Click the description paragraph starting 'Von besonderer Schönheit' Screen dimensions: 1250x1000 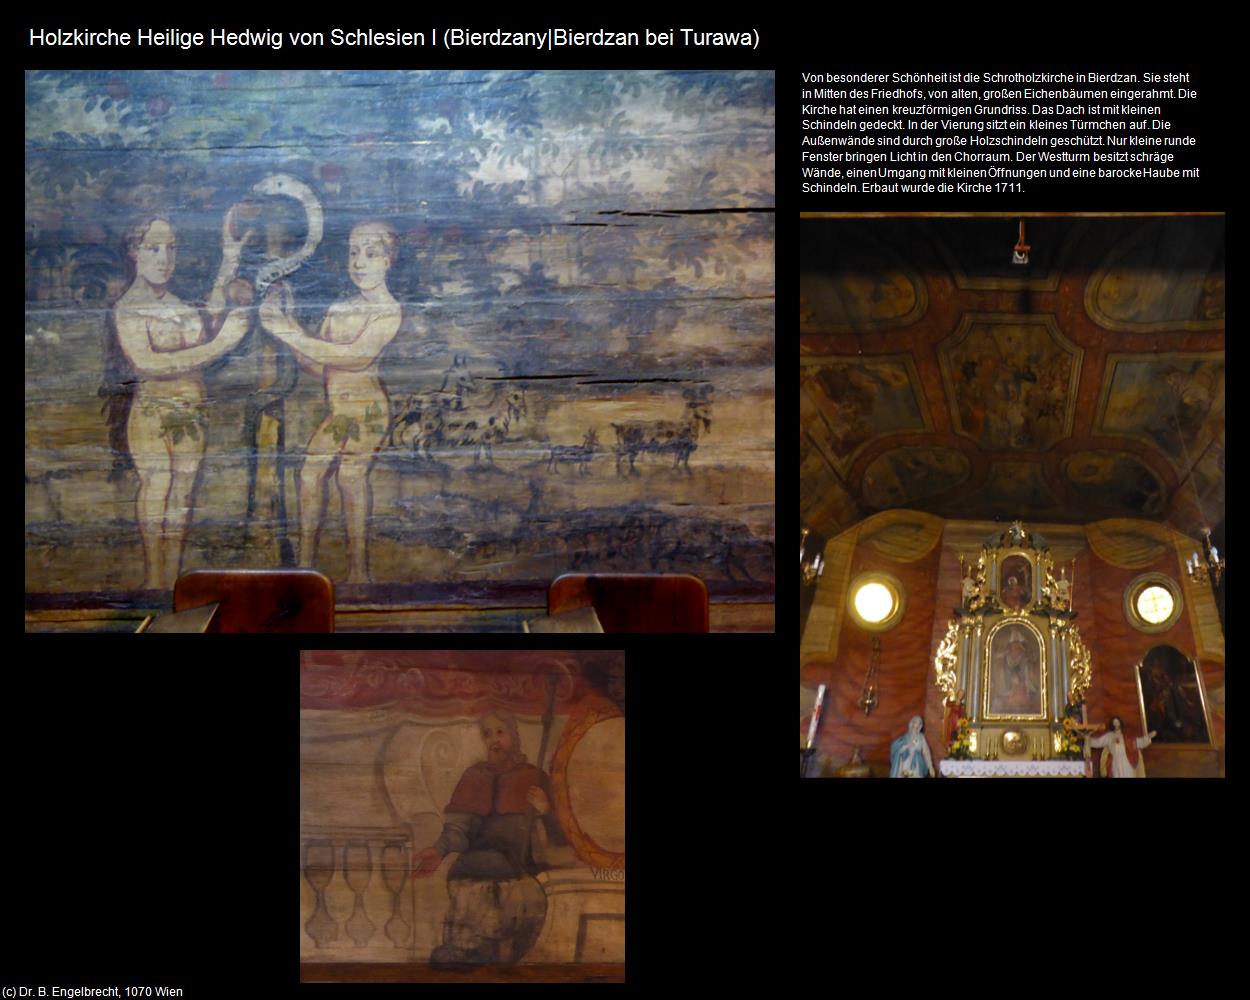(1000, 132)
